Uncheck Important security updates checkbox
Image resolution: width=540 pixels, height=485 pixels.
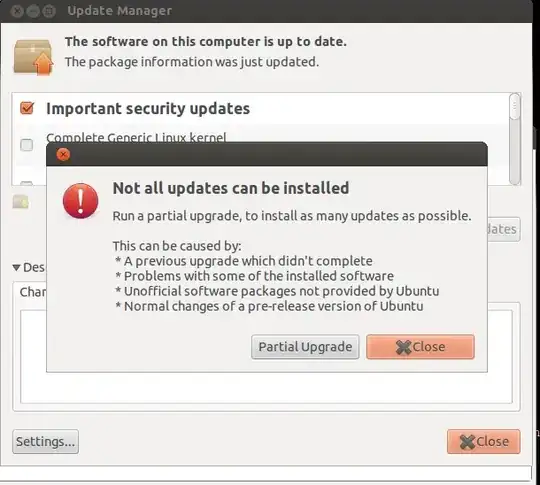click(x=27, y=108)
